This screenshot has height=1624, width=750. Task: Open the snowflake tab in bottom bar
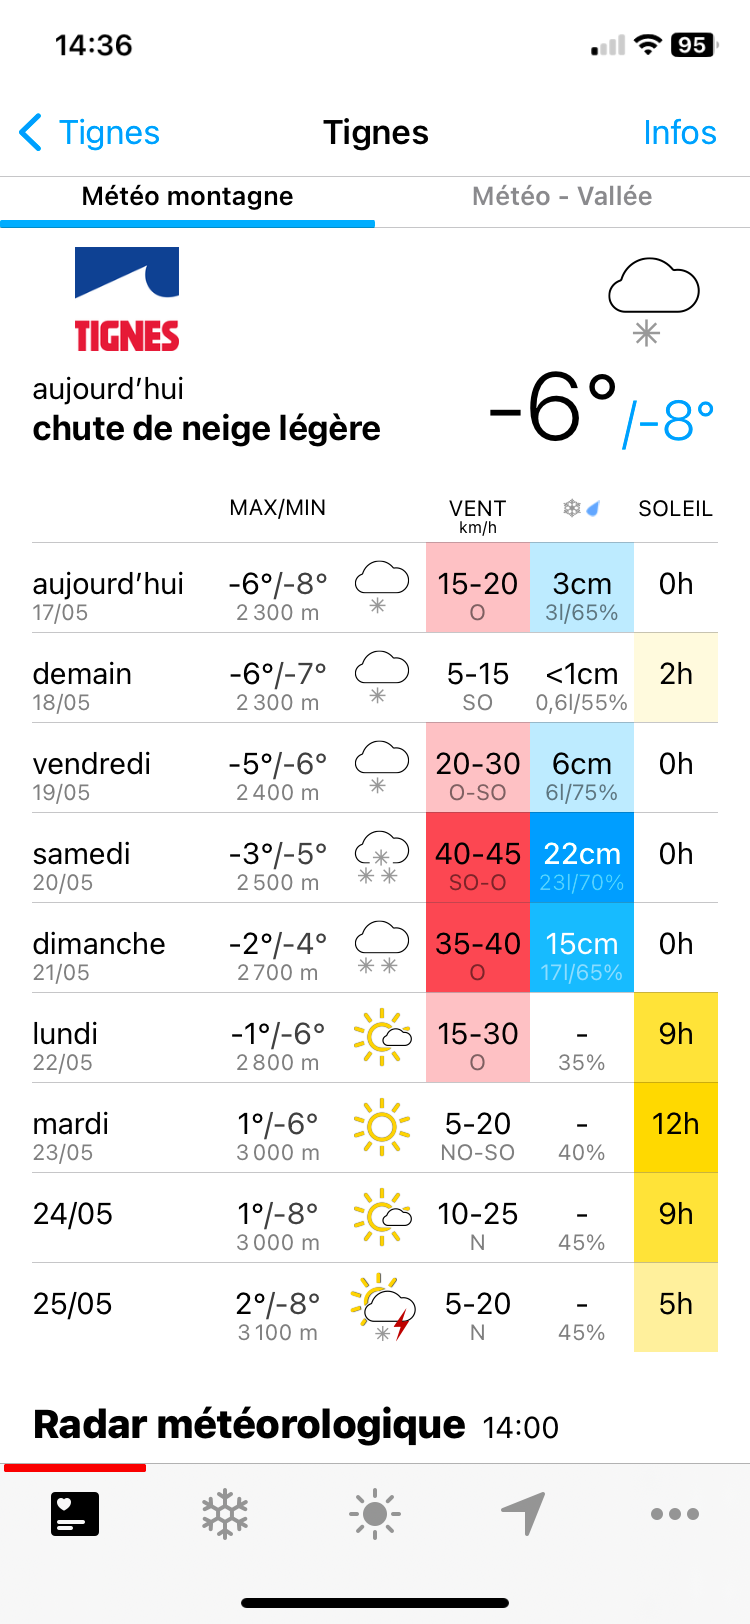coord(225,1514)
